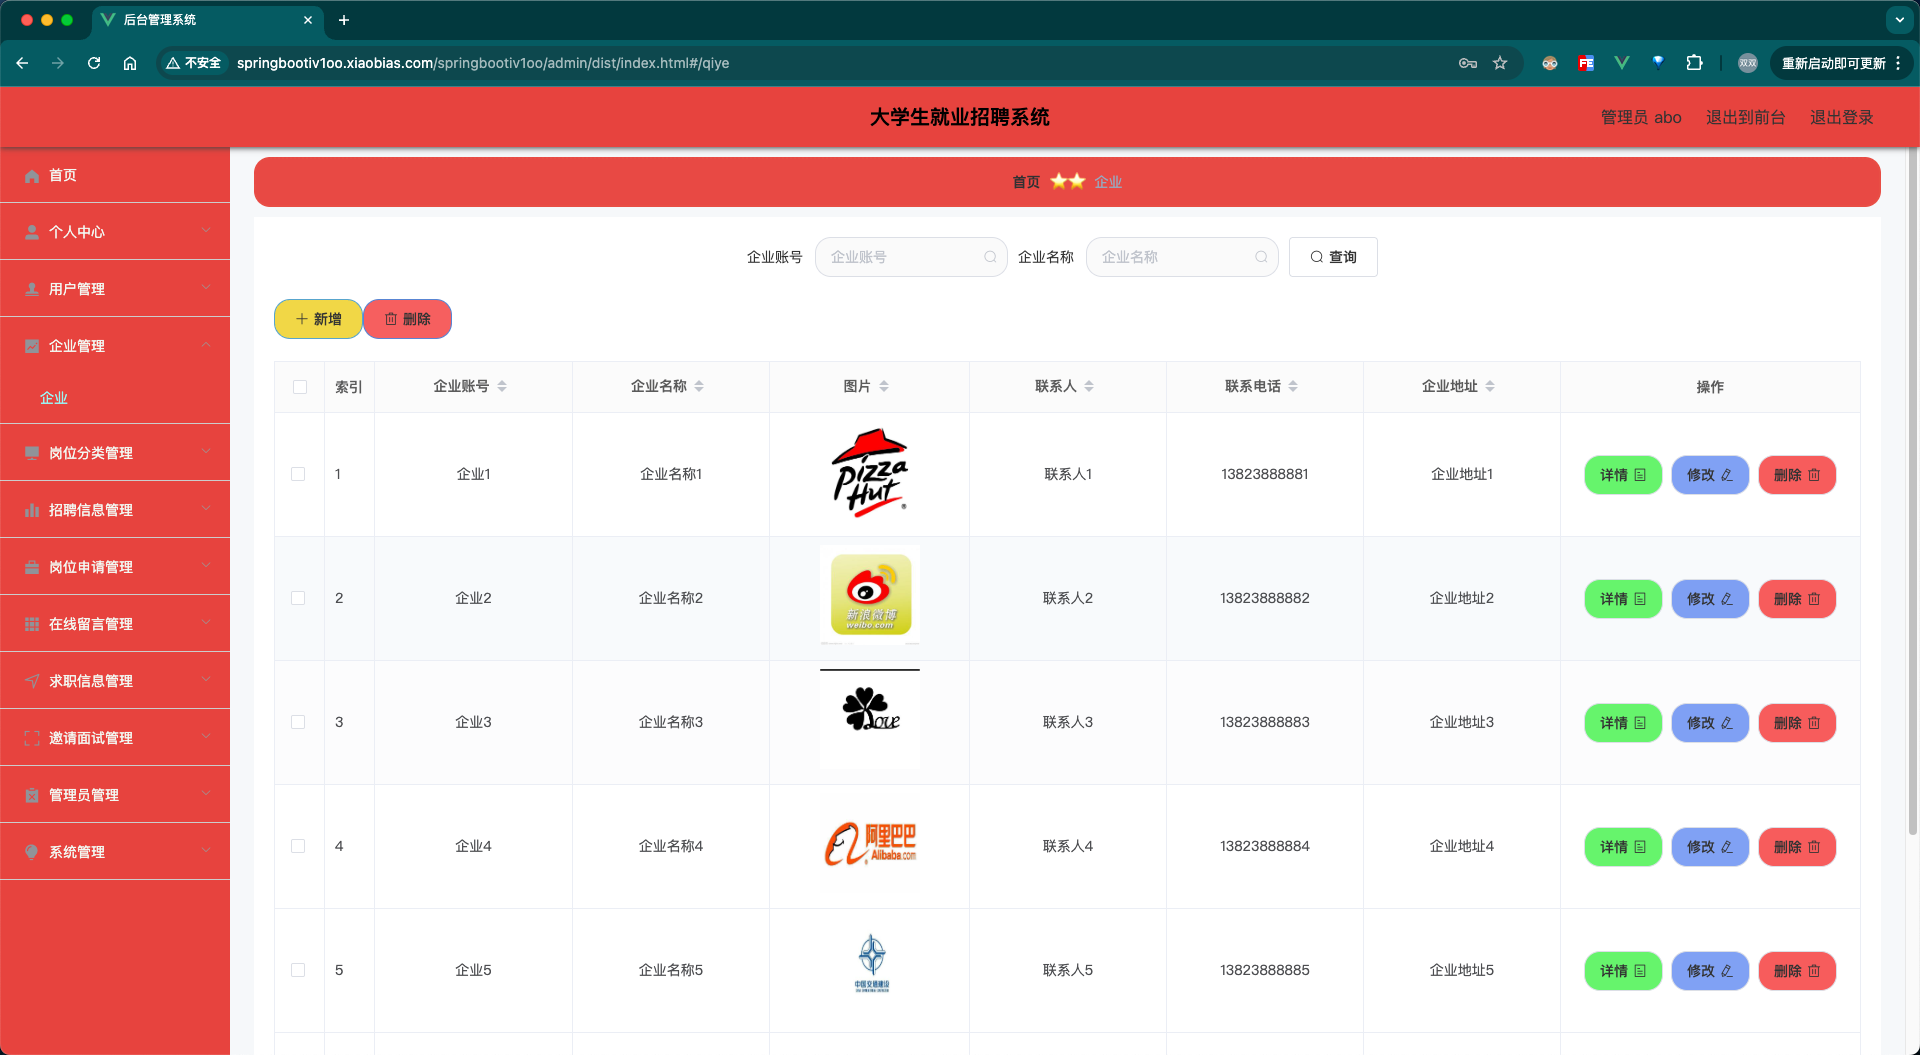The height and width of the screenshot is (1055, 1920).
Task: Expand the 系统管理 menu chevron
Action: tap(206, 851)
